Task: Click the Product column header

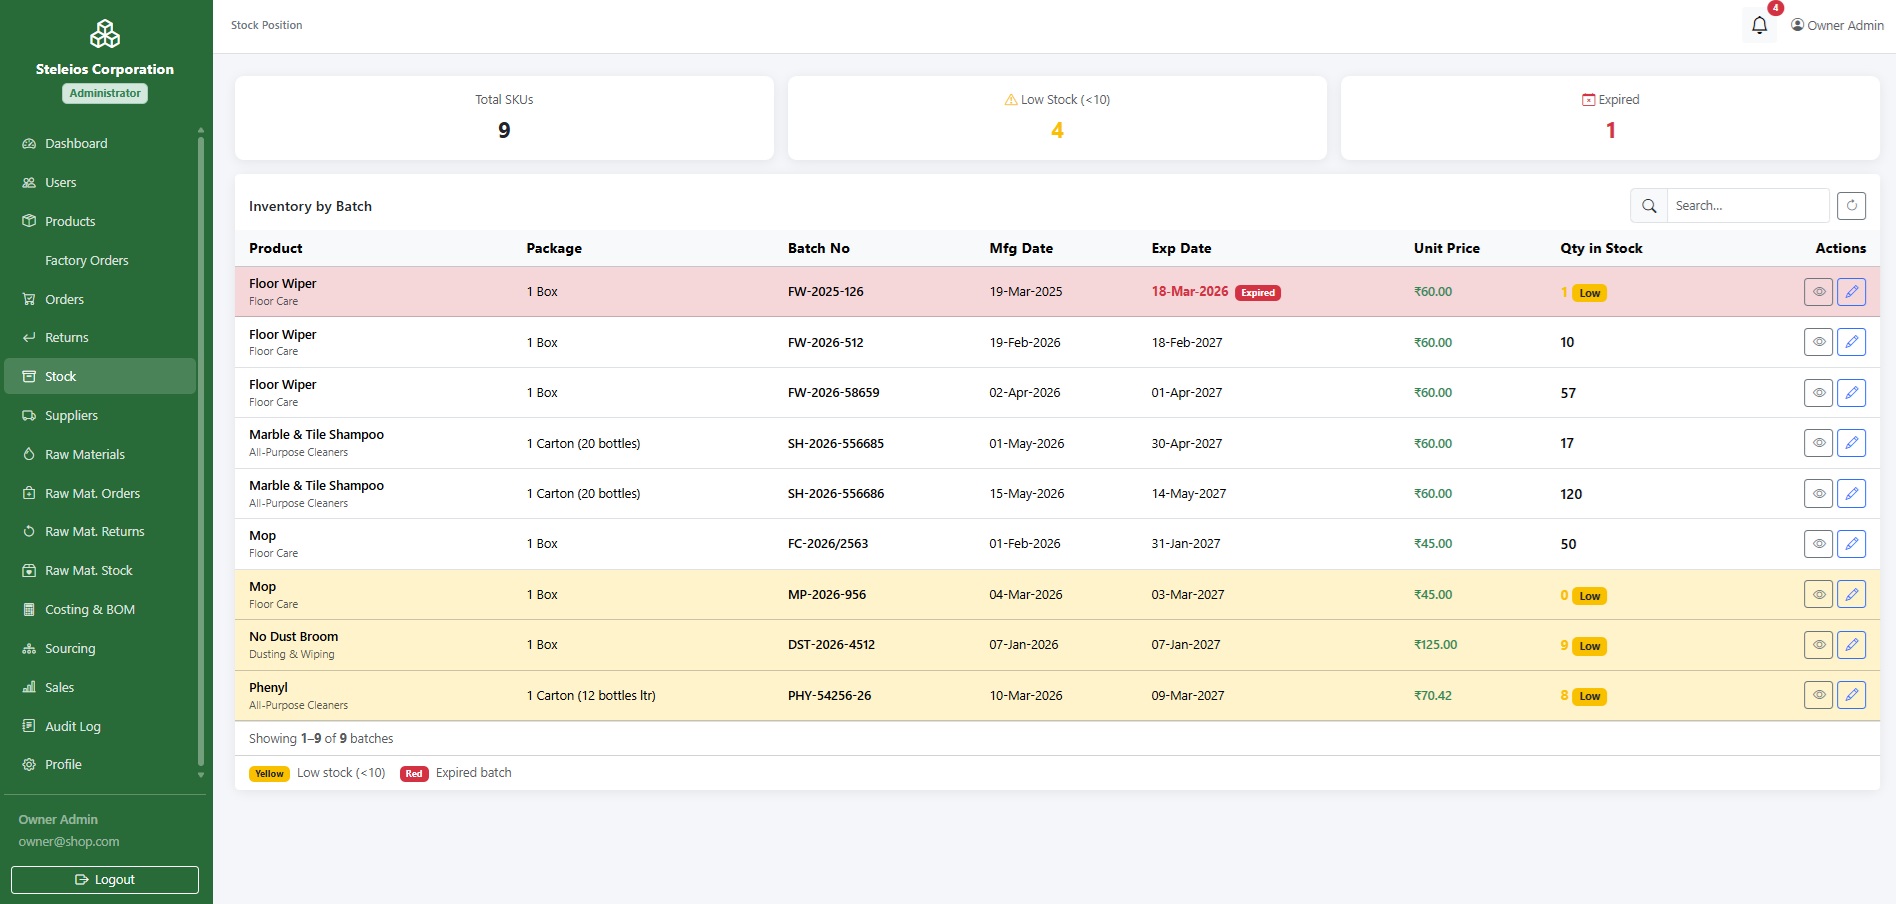Action: click(276, 248)
